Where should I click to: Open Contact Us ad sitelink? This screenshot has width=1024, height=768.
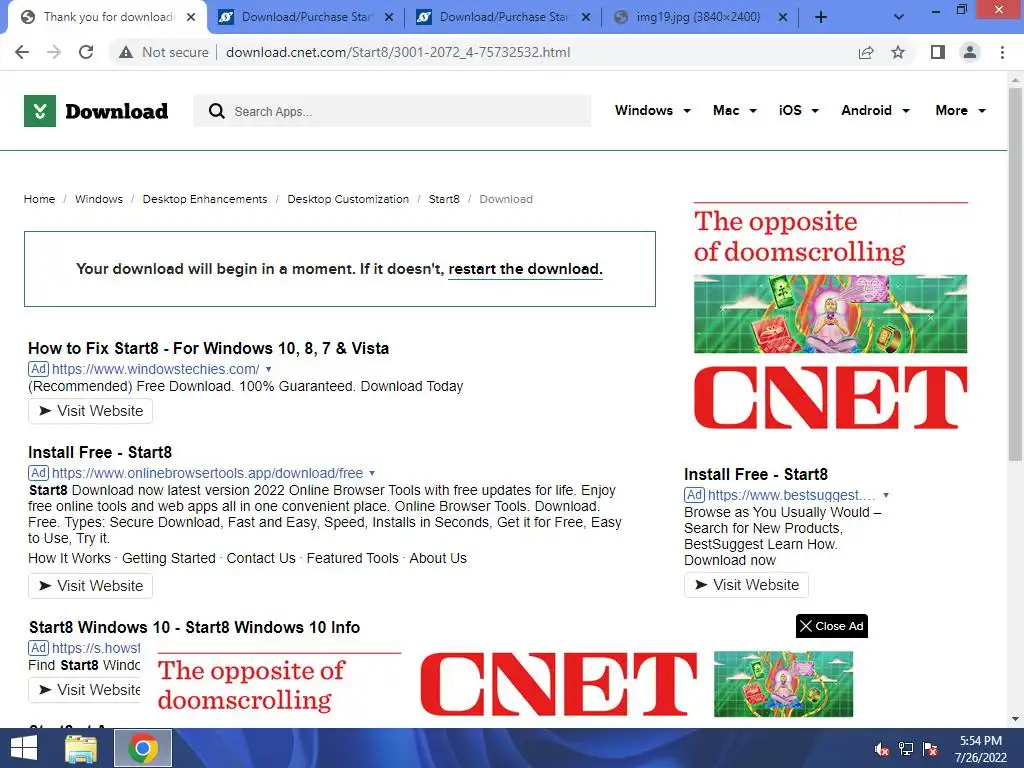click(261, 558)
